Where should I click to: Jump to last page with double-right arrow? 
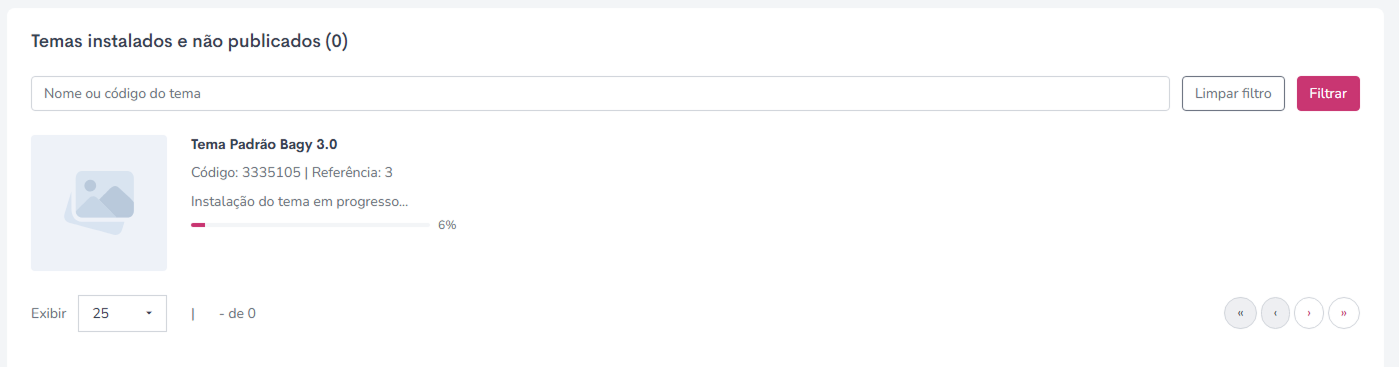pyautogui.click(x=1343, y=313)
